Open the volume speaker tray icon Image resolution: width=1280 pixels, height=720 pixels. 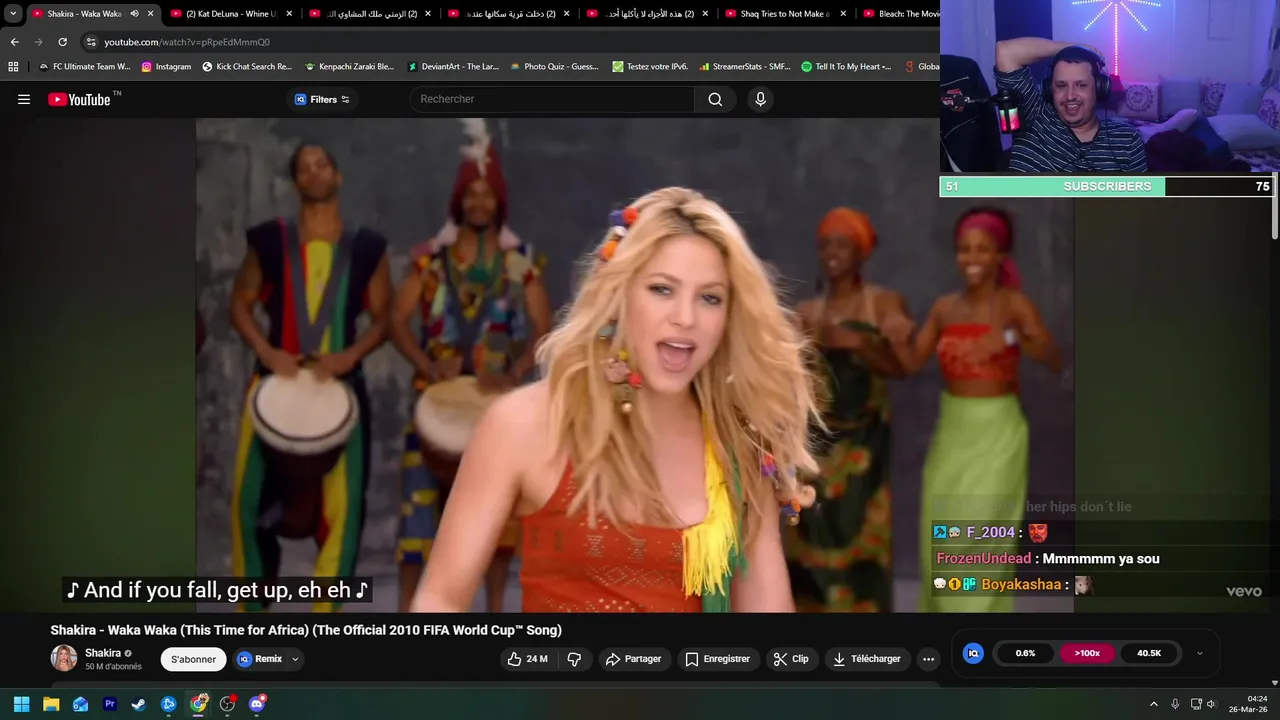(x=1211, y=704)
